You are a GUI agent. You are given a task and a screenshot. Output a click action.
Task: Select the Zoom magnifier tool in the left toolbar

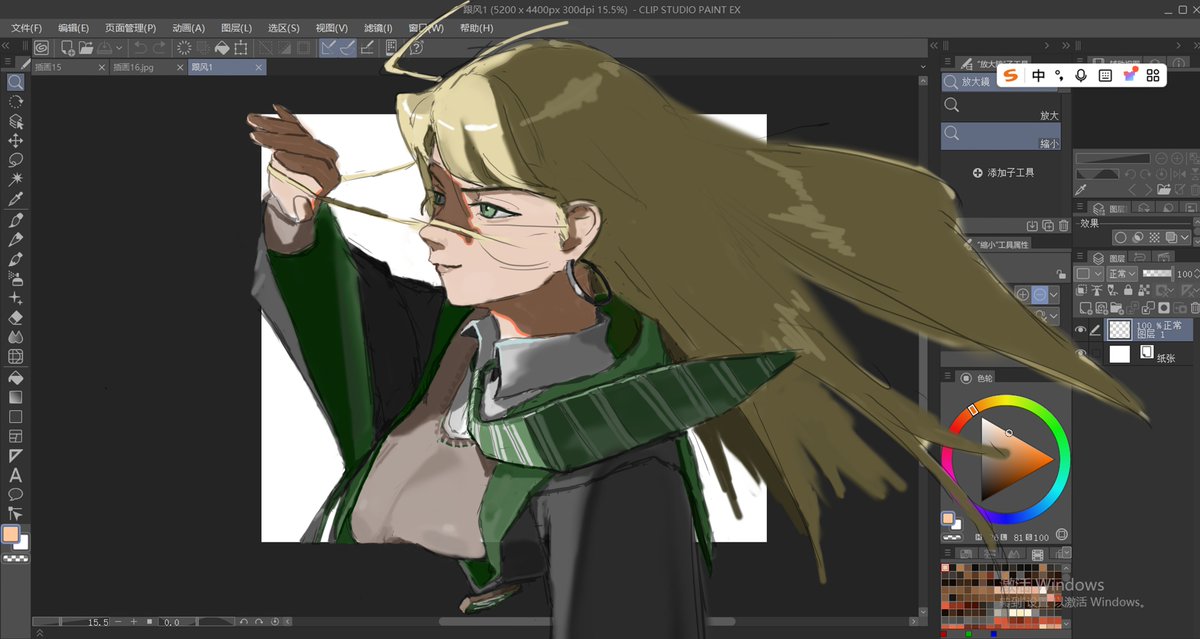tap(16, 82)
